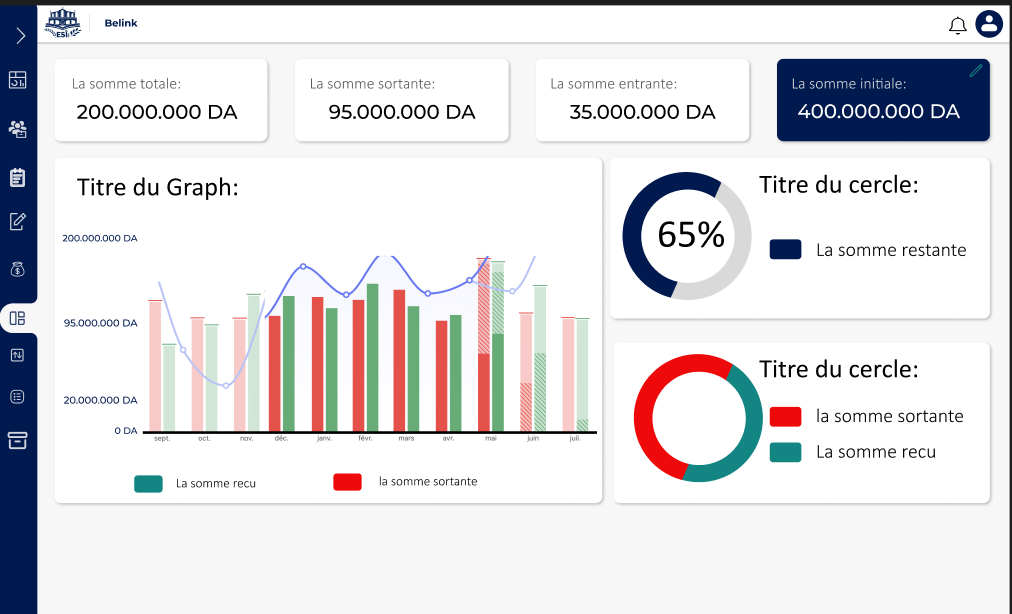The width and height of the screenshot is (1012, 614).
Task: Click the ESI logo
Action: click(x=63, y=23)
